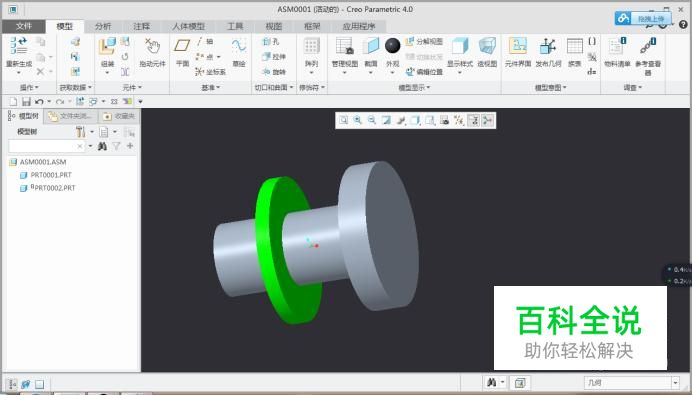Toggle spin center display in graphics toolbar
The width and height of the screenshot is (692, 395).
tap(487, 120)
